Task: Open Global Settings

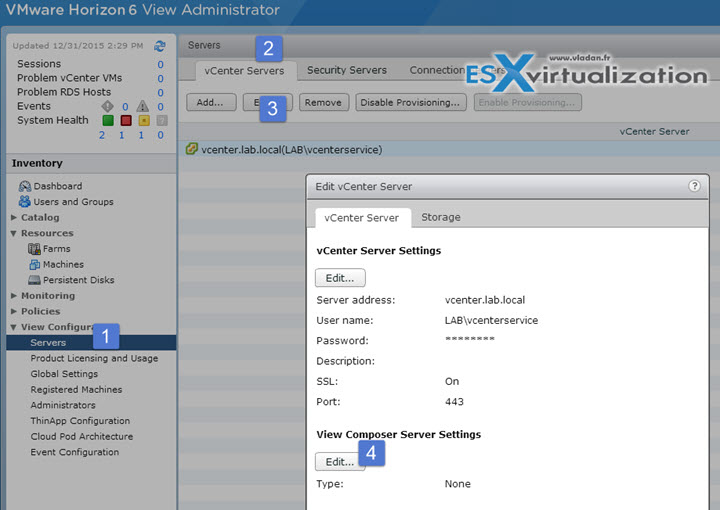Action: coord(64,374)
